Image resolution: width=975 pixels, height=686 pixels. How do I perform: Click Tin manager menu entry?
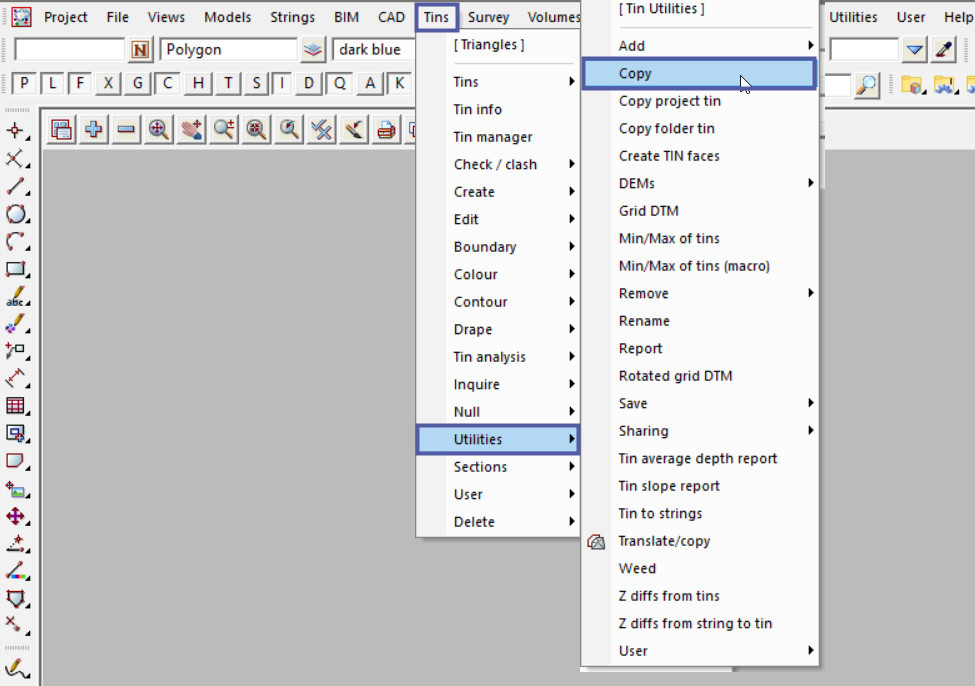coord(493,137)
